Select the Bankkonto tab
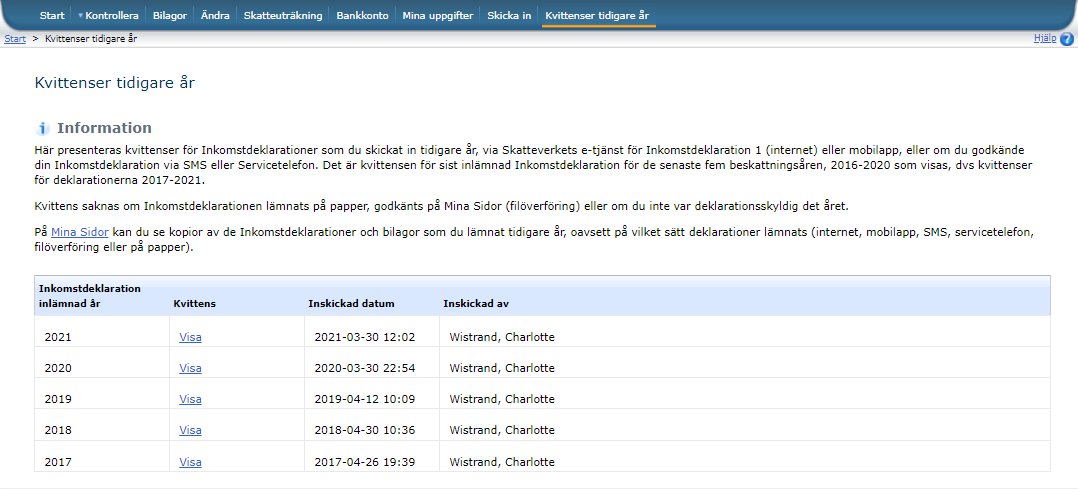Screen dimensions: 1078x489 tap(363, 16)
